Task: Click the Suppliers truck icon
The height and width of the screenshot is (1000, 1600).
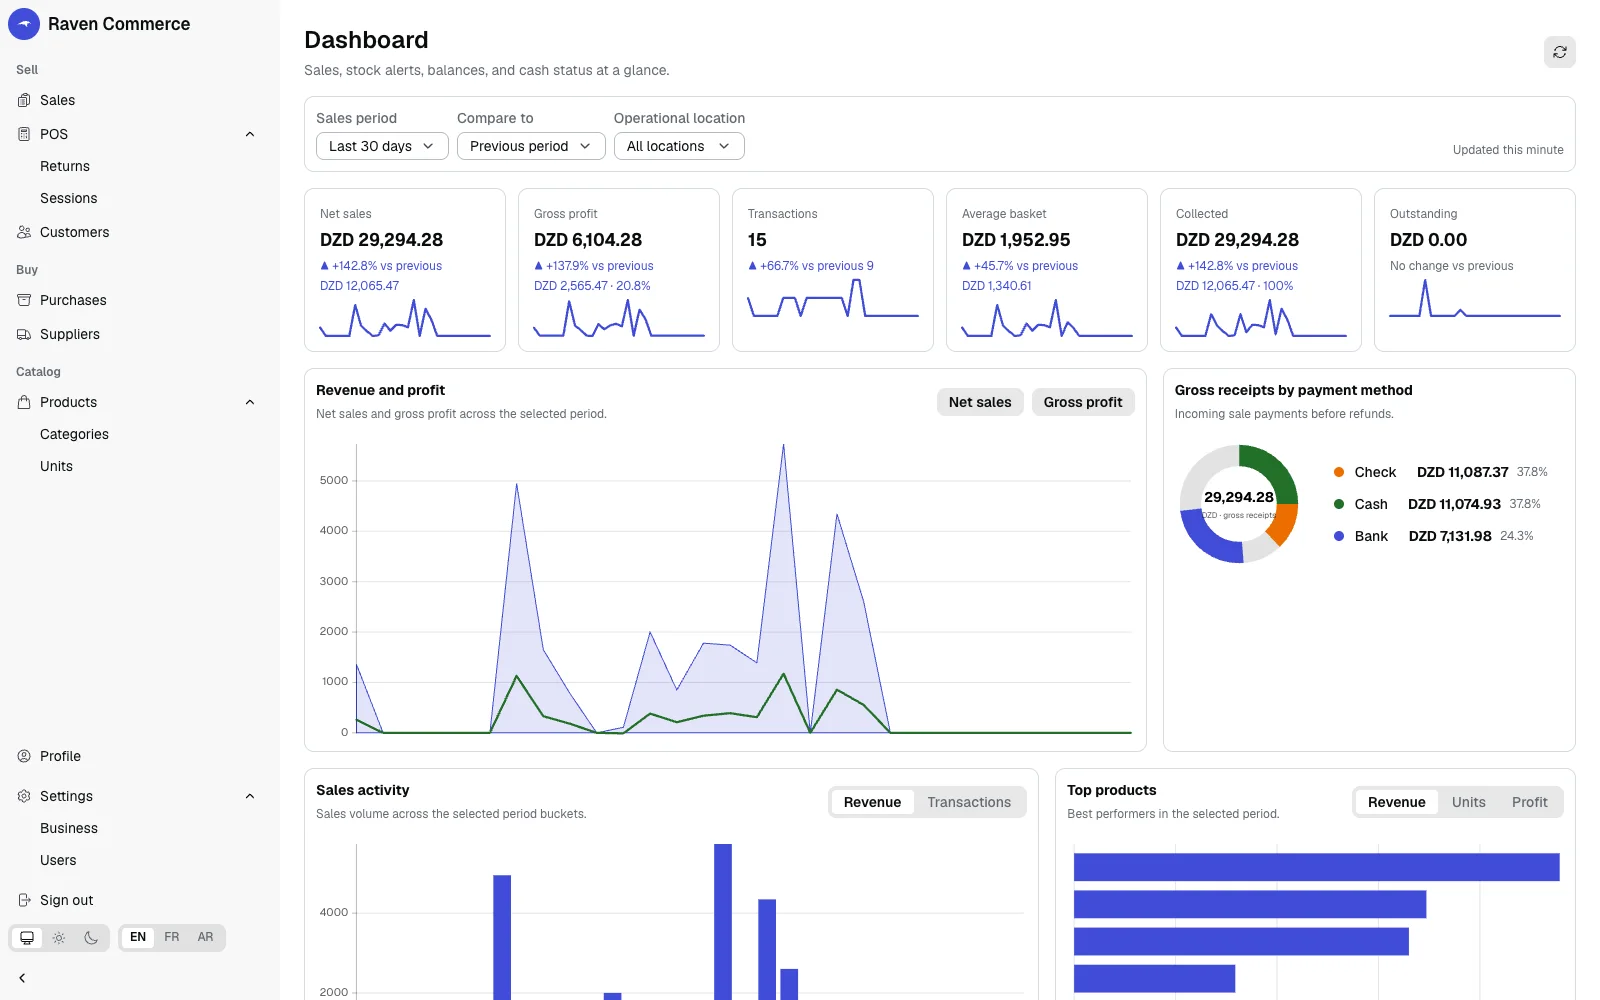Action: pyautogui.click(x=24, y=334)
